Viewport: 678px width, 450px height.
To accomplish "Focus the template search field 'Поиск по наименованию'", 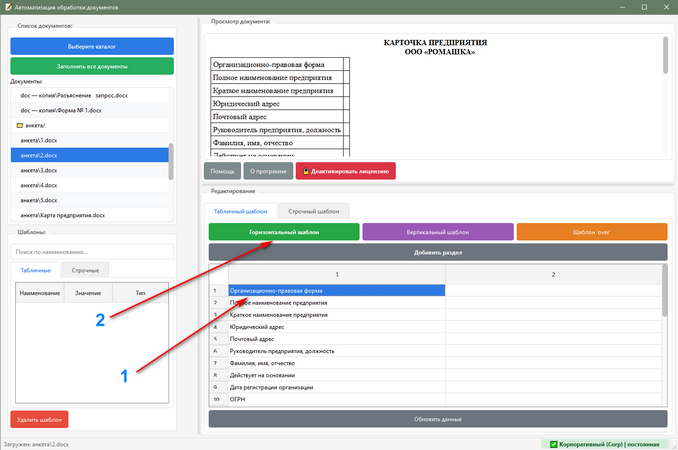I will 92,252.
